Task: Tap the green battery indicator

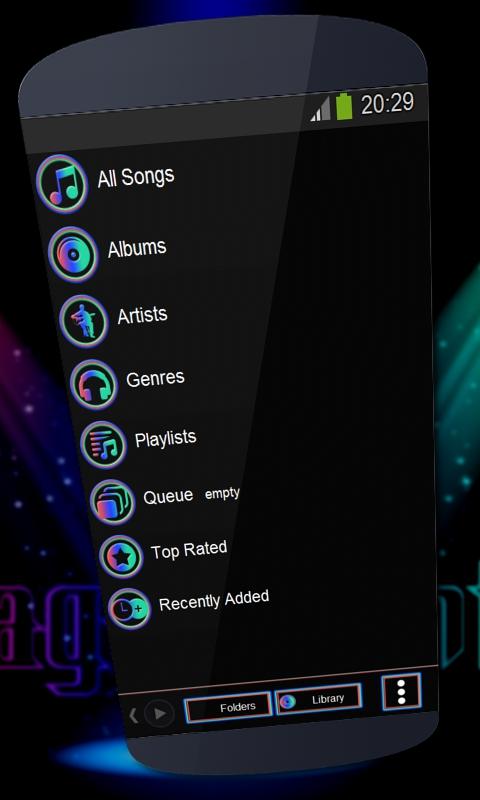Action: [x=344, y=106]
